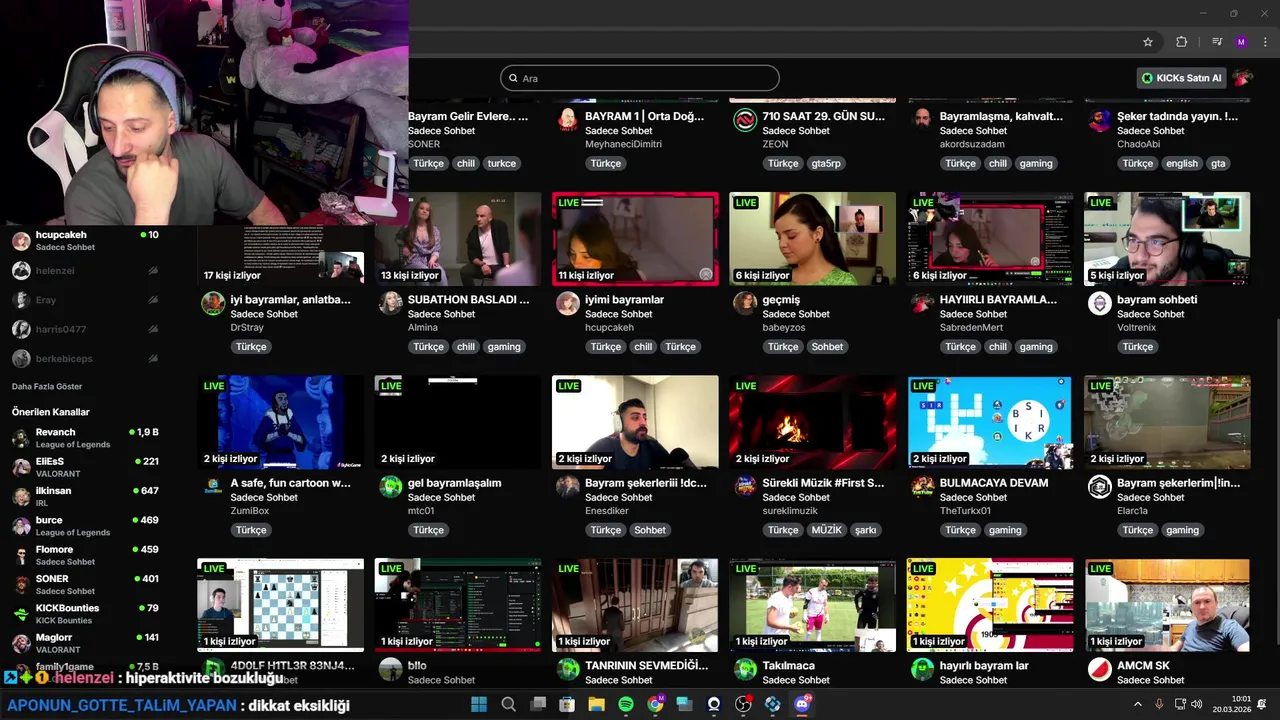Click the microphone icon in the system tray

[1159, 704]
